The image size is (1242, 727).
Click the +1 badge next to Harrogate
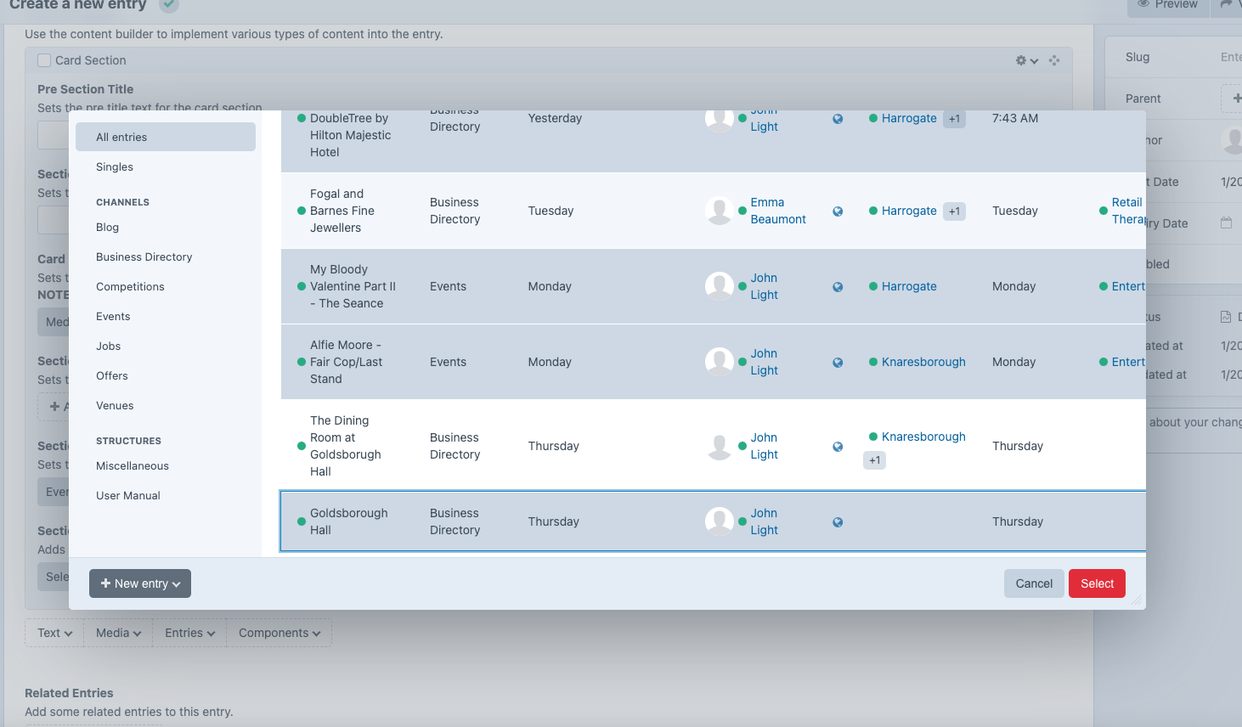[952, 118]
